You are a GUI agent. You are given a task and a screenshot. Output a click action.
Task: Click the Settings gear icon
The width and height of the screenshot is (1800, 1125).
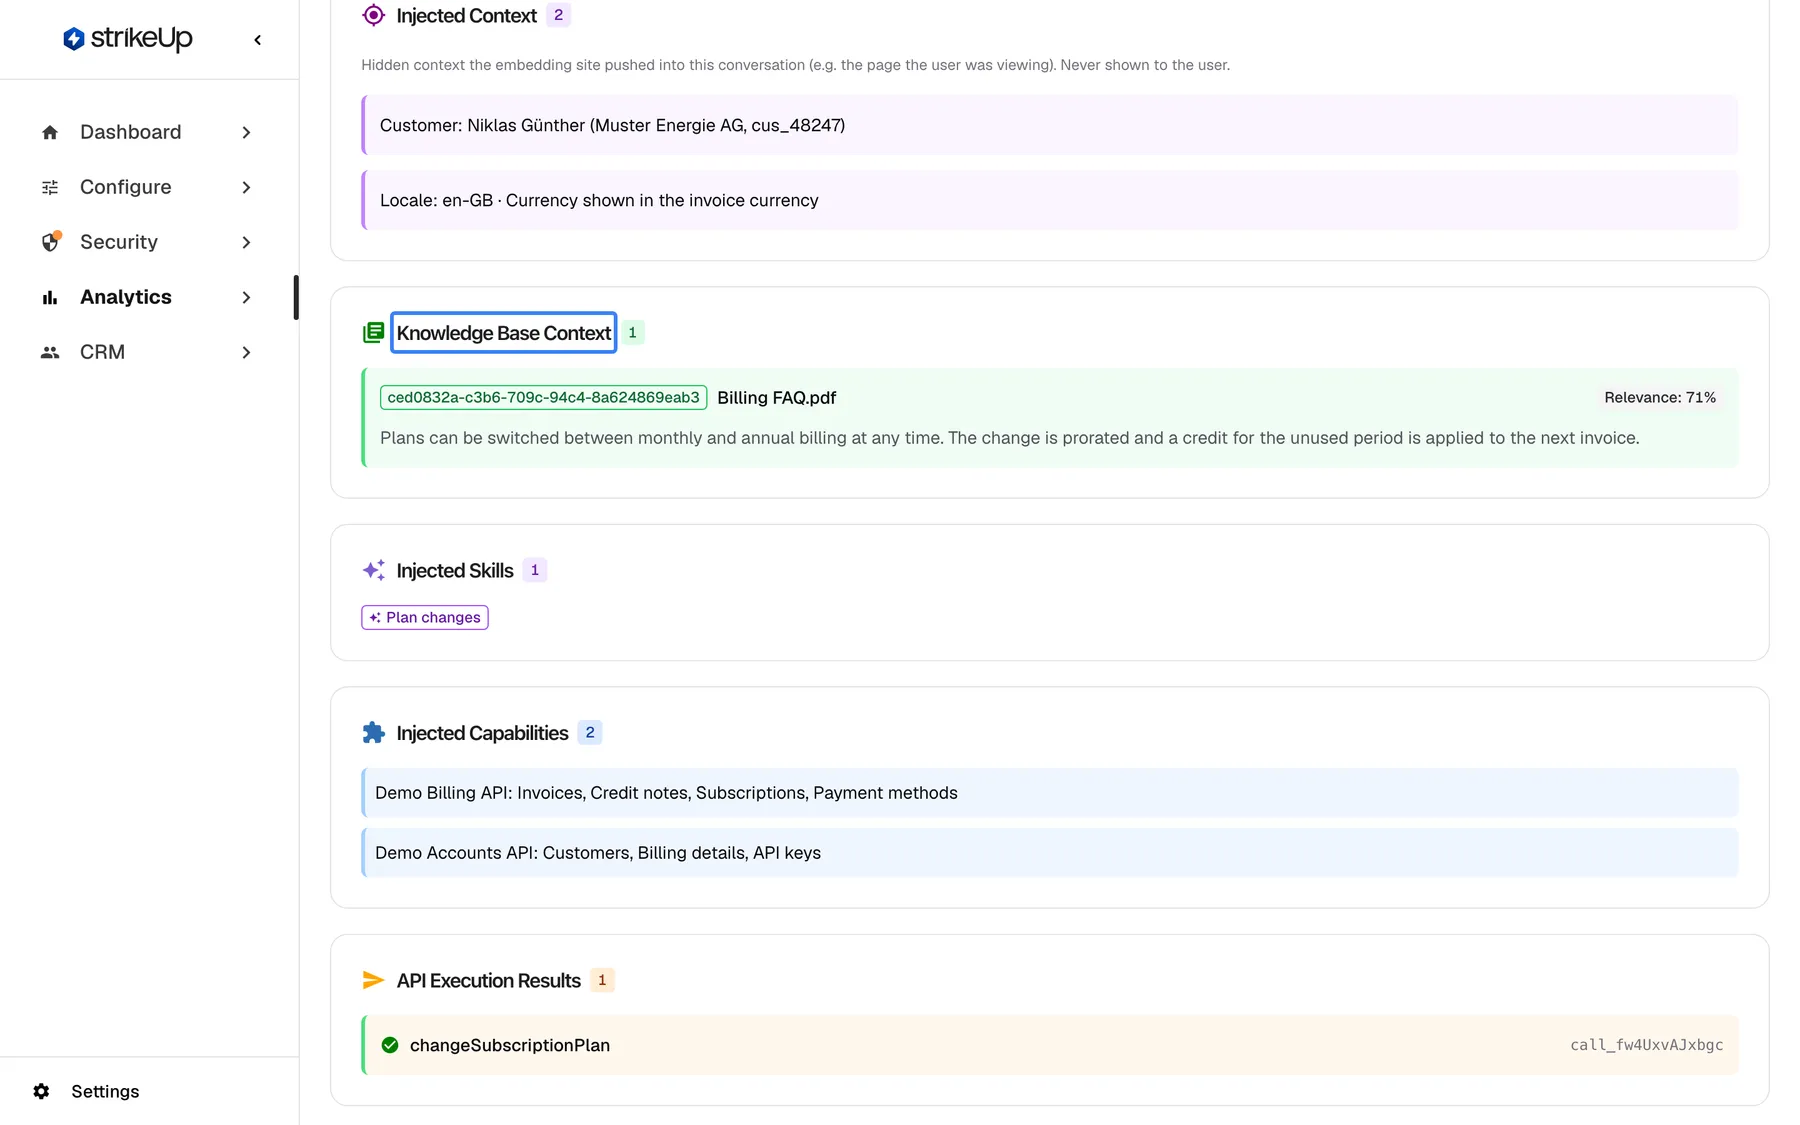coord(41,1091)
